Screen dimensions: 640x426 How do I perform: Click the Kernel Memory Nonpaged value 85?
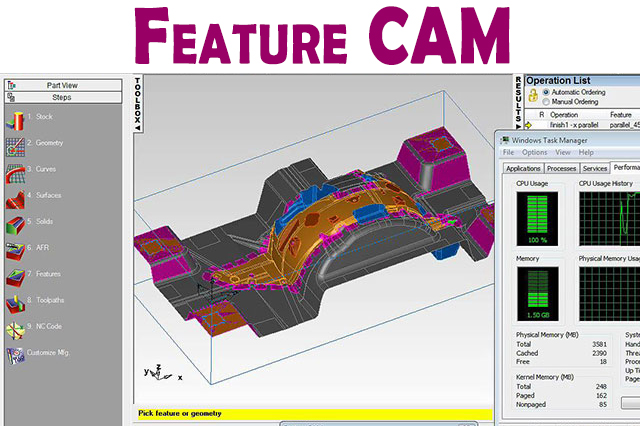pyautogui.click(x=603, y=404)
